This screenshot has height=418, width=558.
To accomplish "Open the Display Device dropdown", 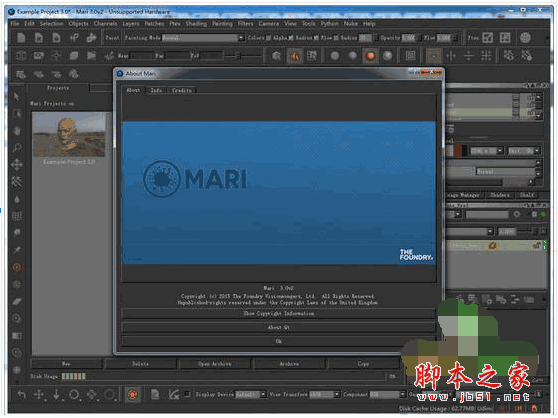I will pyautogui.click(x=251, y=394).
